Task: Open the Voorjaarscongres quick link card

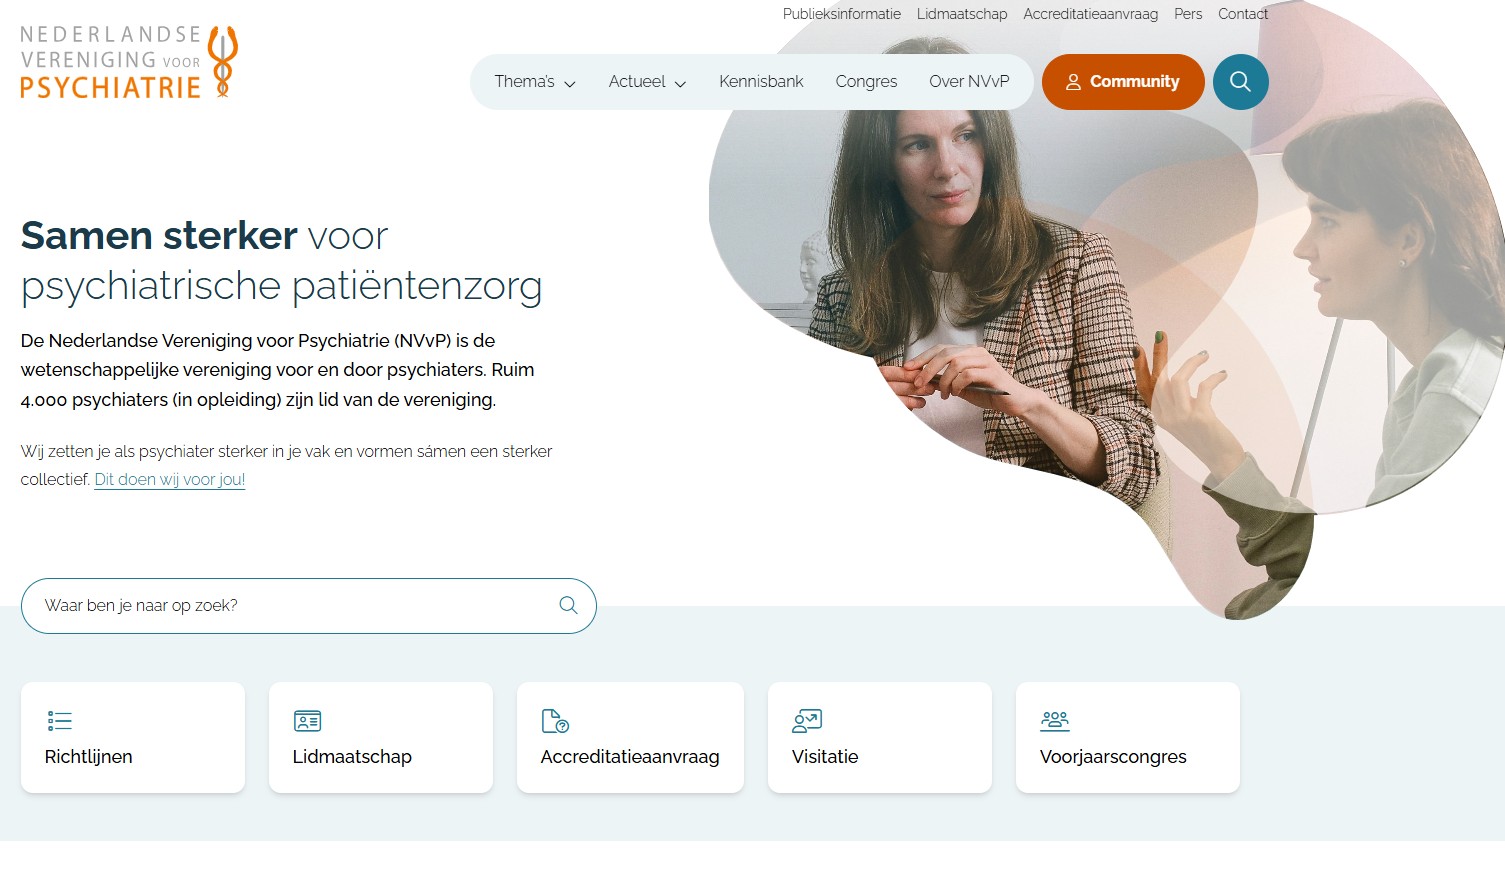Action: click(x=1128, y=738)
